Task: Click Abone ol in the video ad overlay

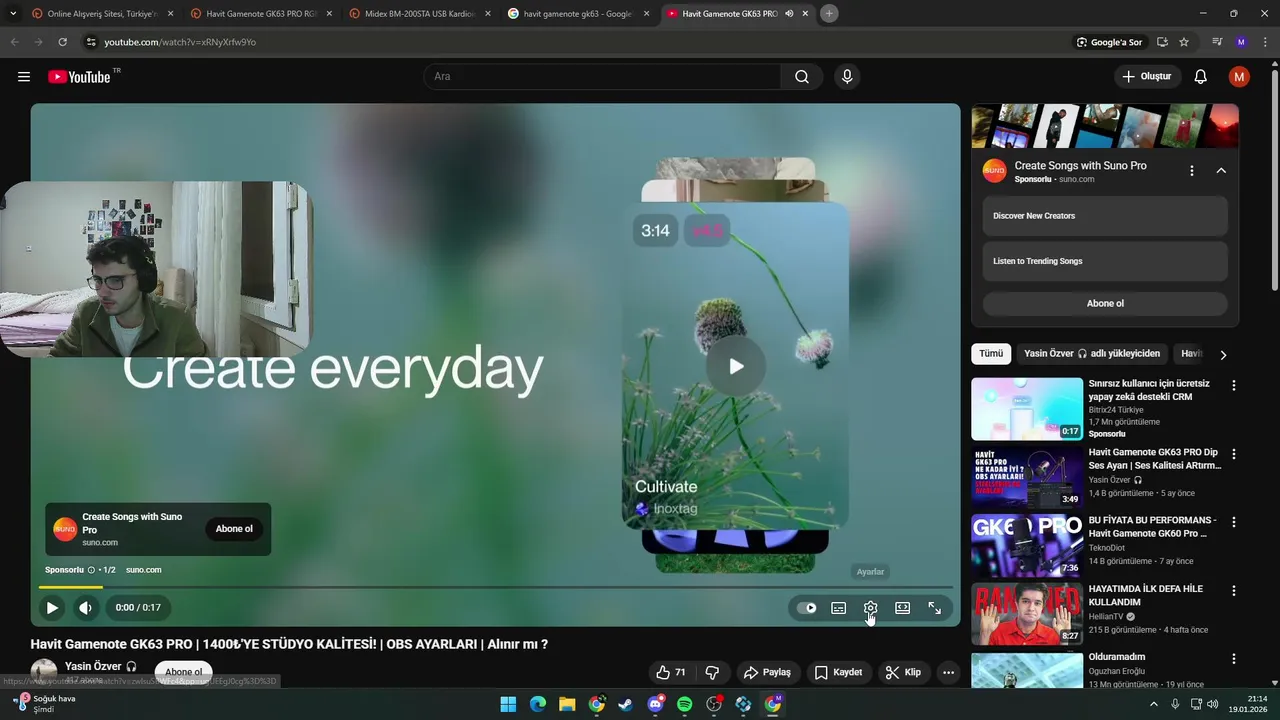Action: click(x=234, y=529)
